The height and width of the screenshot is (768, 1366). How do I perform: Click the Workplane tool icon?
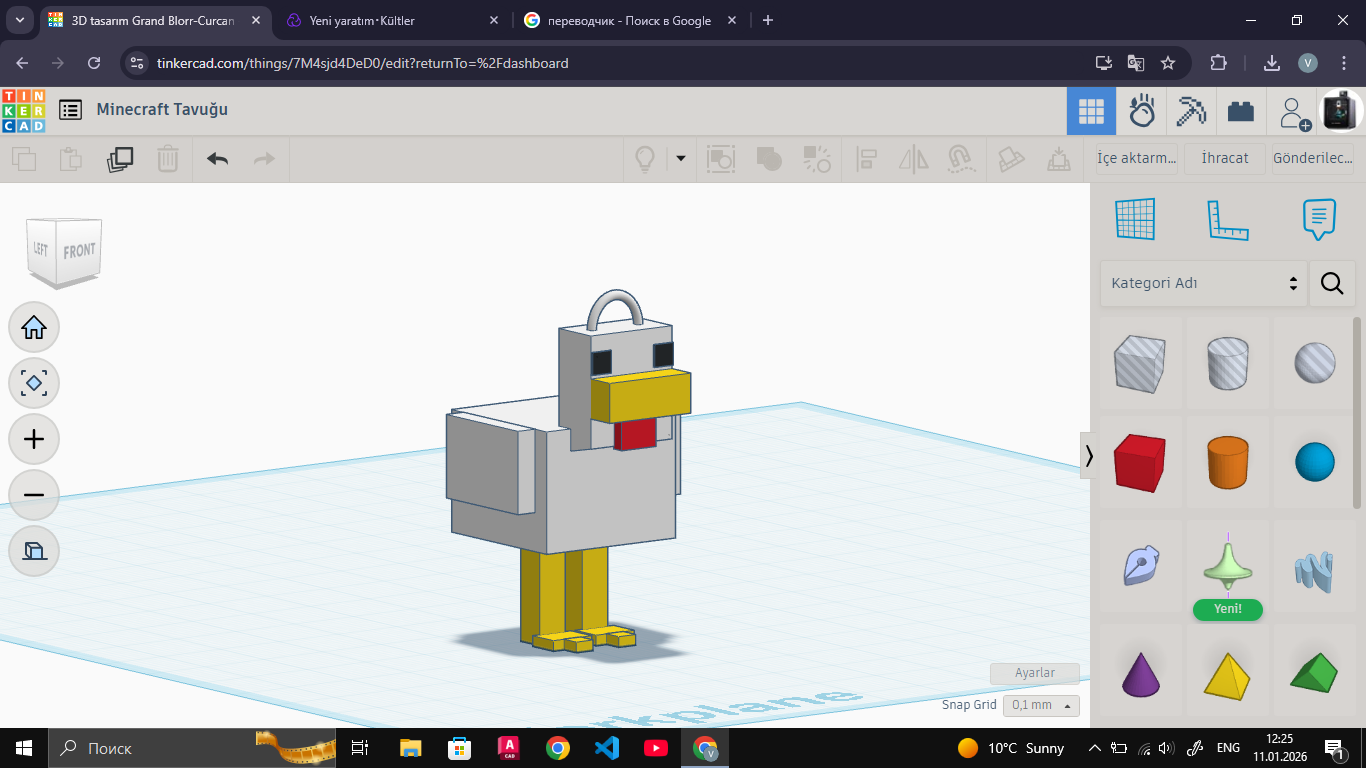(x=1134, y=219)
